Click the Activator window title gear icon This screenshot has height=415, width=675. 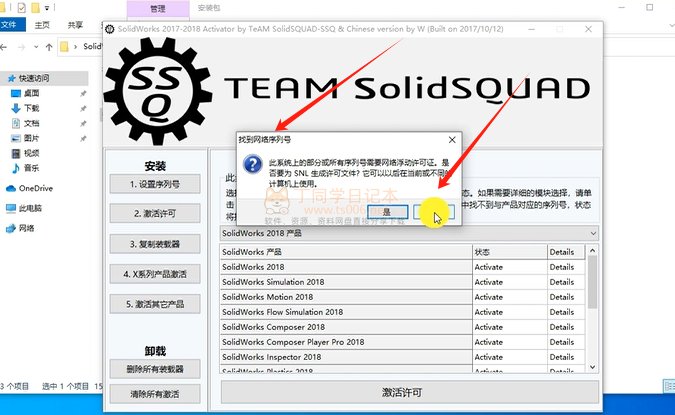(x=110, y=29)
